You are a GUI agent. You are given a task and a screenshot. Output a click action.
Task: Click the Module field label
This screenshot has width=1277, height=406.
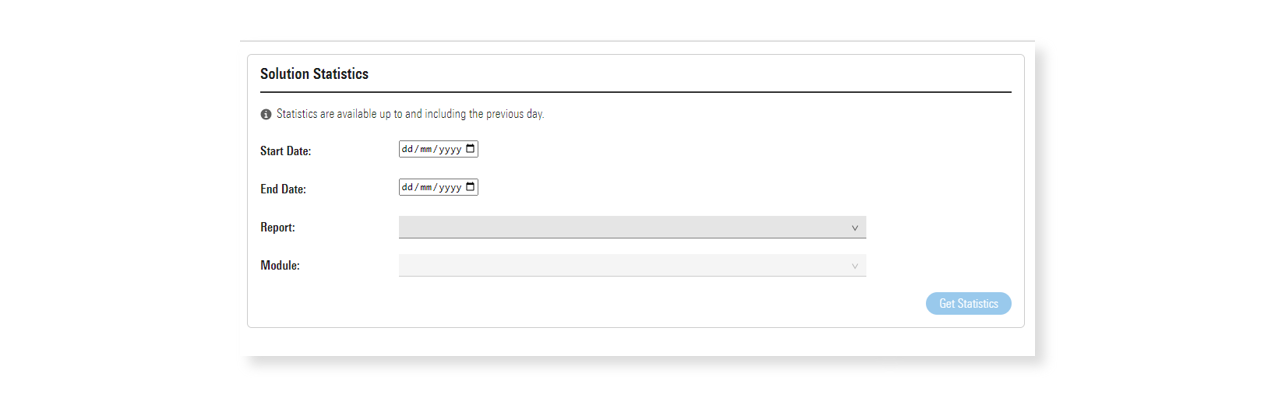[x=280, y=266]
